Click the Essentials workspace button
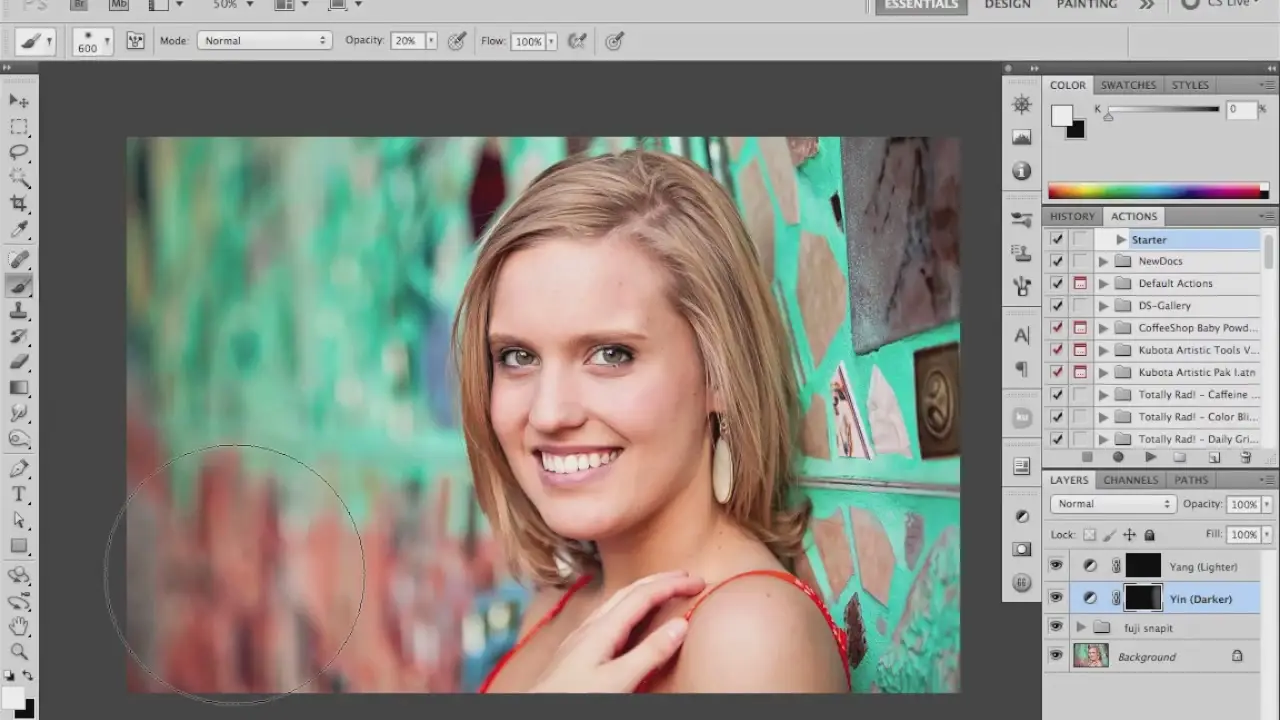The height and width of the screenshot is (720, 1280). click(921, 5)
